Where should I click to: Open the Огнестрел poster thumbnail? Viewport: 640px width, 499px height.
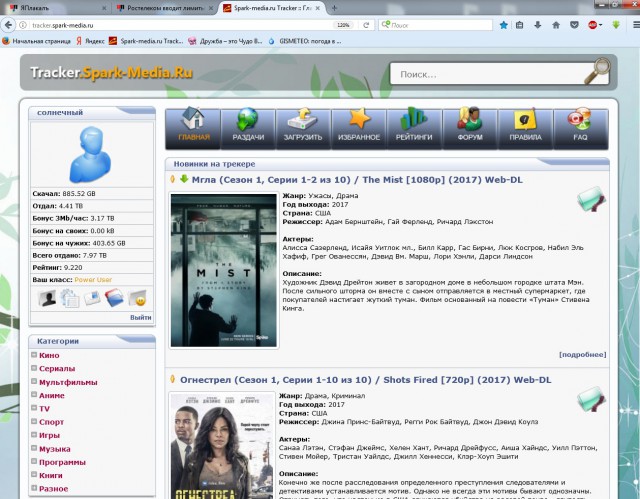click(222, 446)
